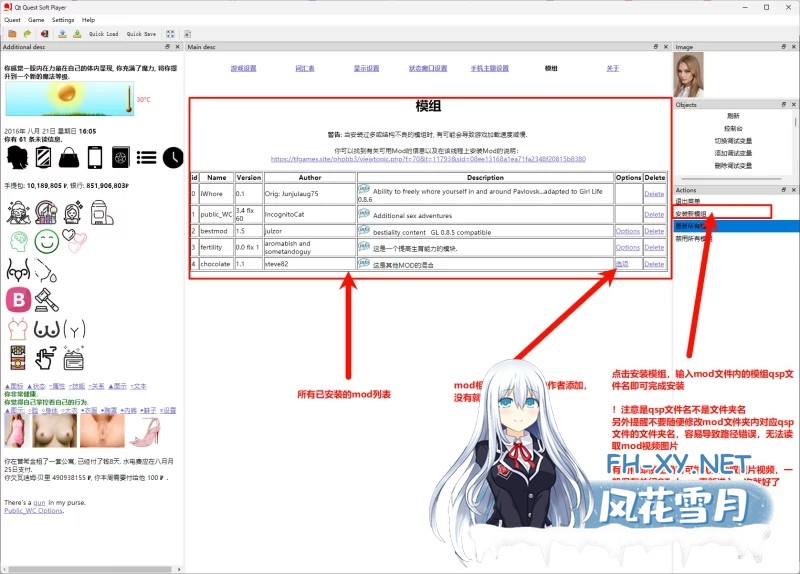800x574 pixels.
Task: Open the handbag inventory icon
Action: (69, 157)
